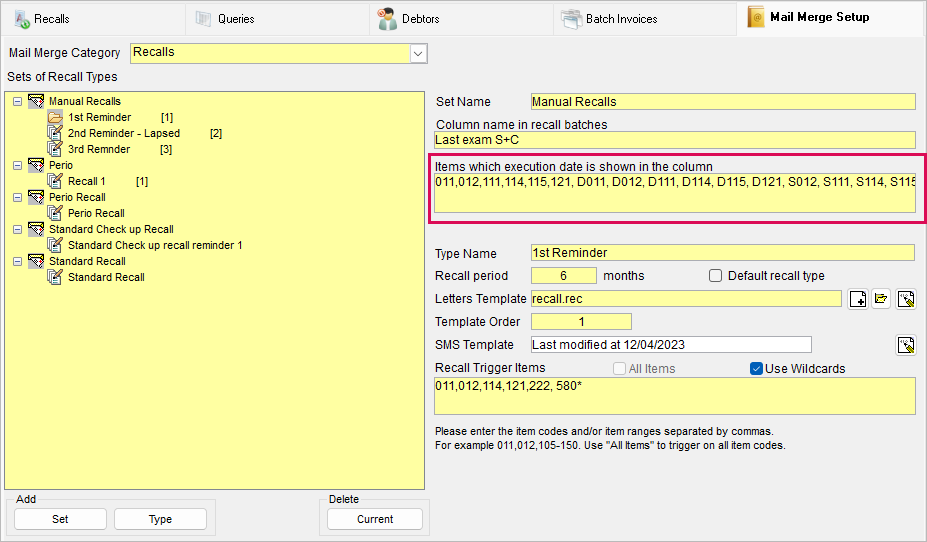Select the Mail Merge Setup tab
Screen dimensions: 927x542
pos(831,18)
